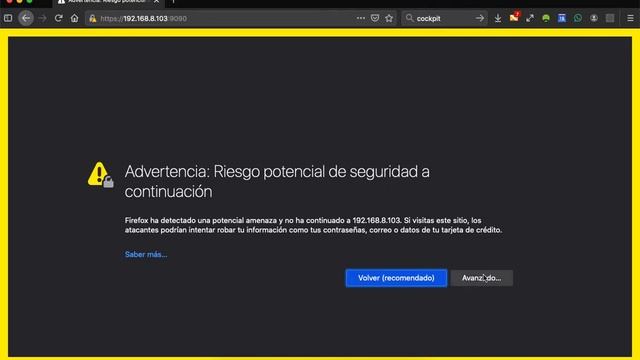Open the Firefox home page
This screenshot has width=640, height=360.
74,18
